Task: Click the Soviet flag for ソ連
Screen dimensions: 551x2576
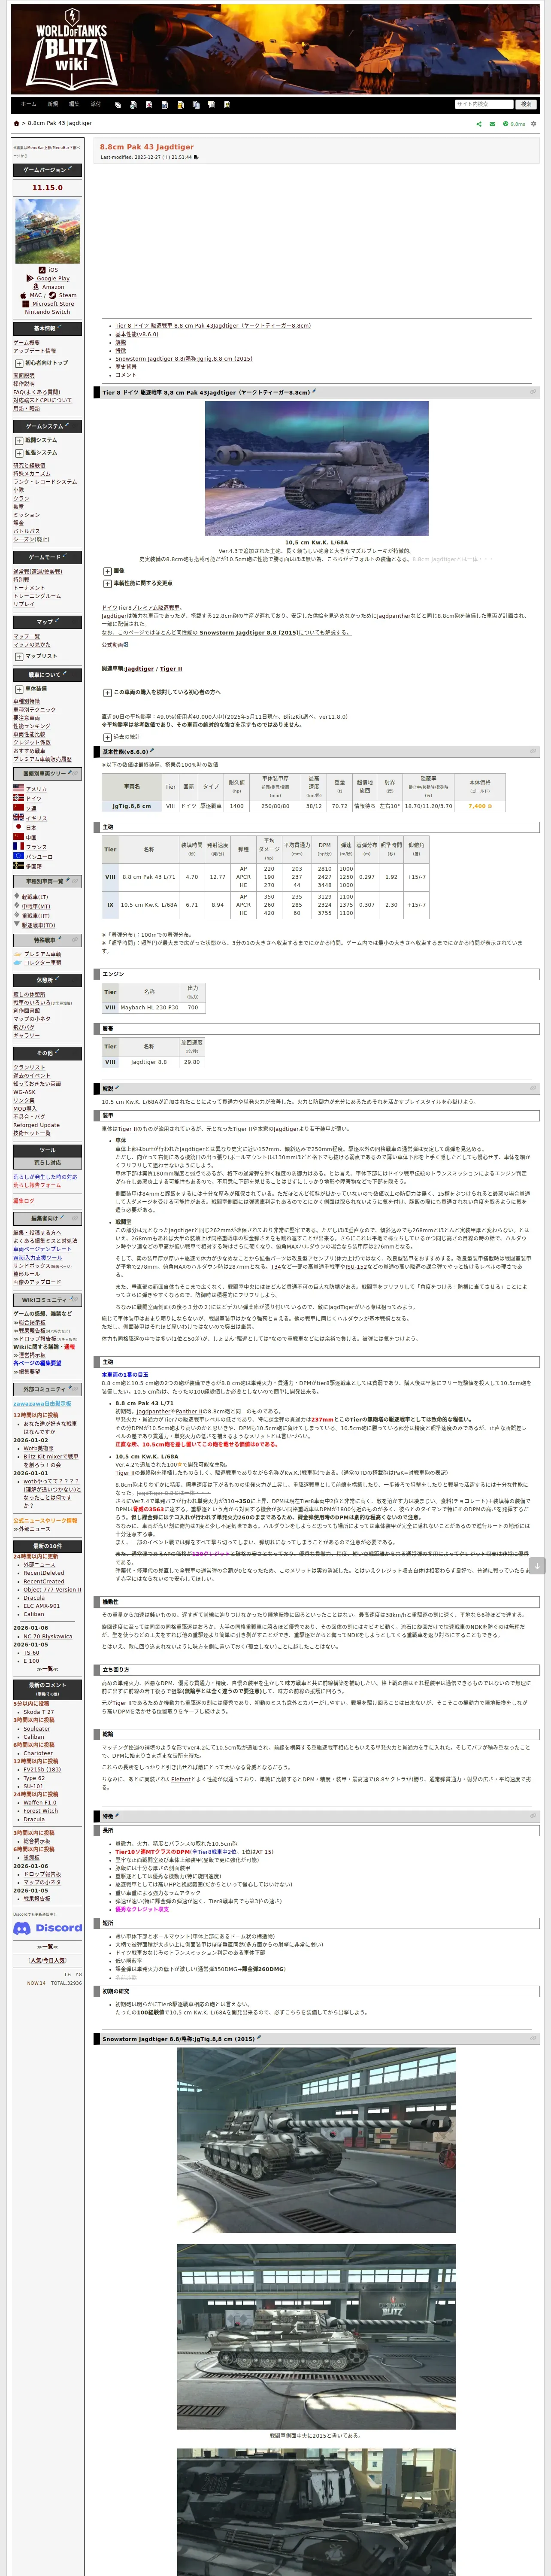Action: point(18,808)
